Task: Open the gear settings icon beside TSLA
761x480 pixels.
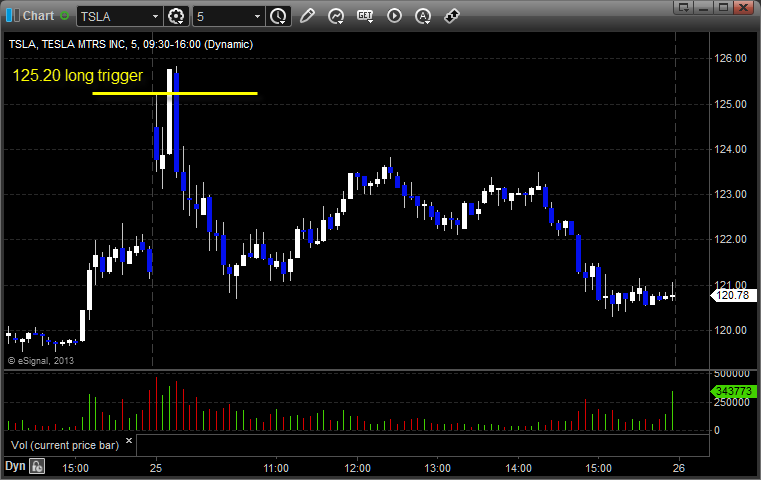Action: (176, 16)
